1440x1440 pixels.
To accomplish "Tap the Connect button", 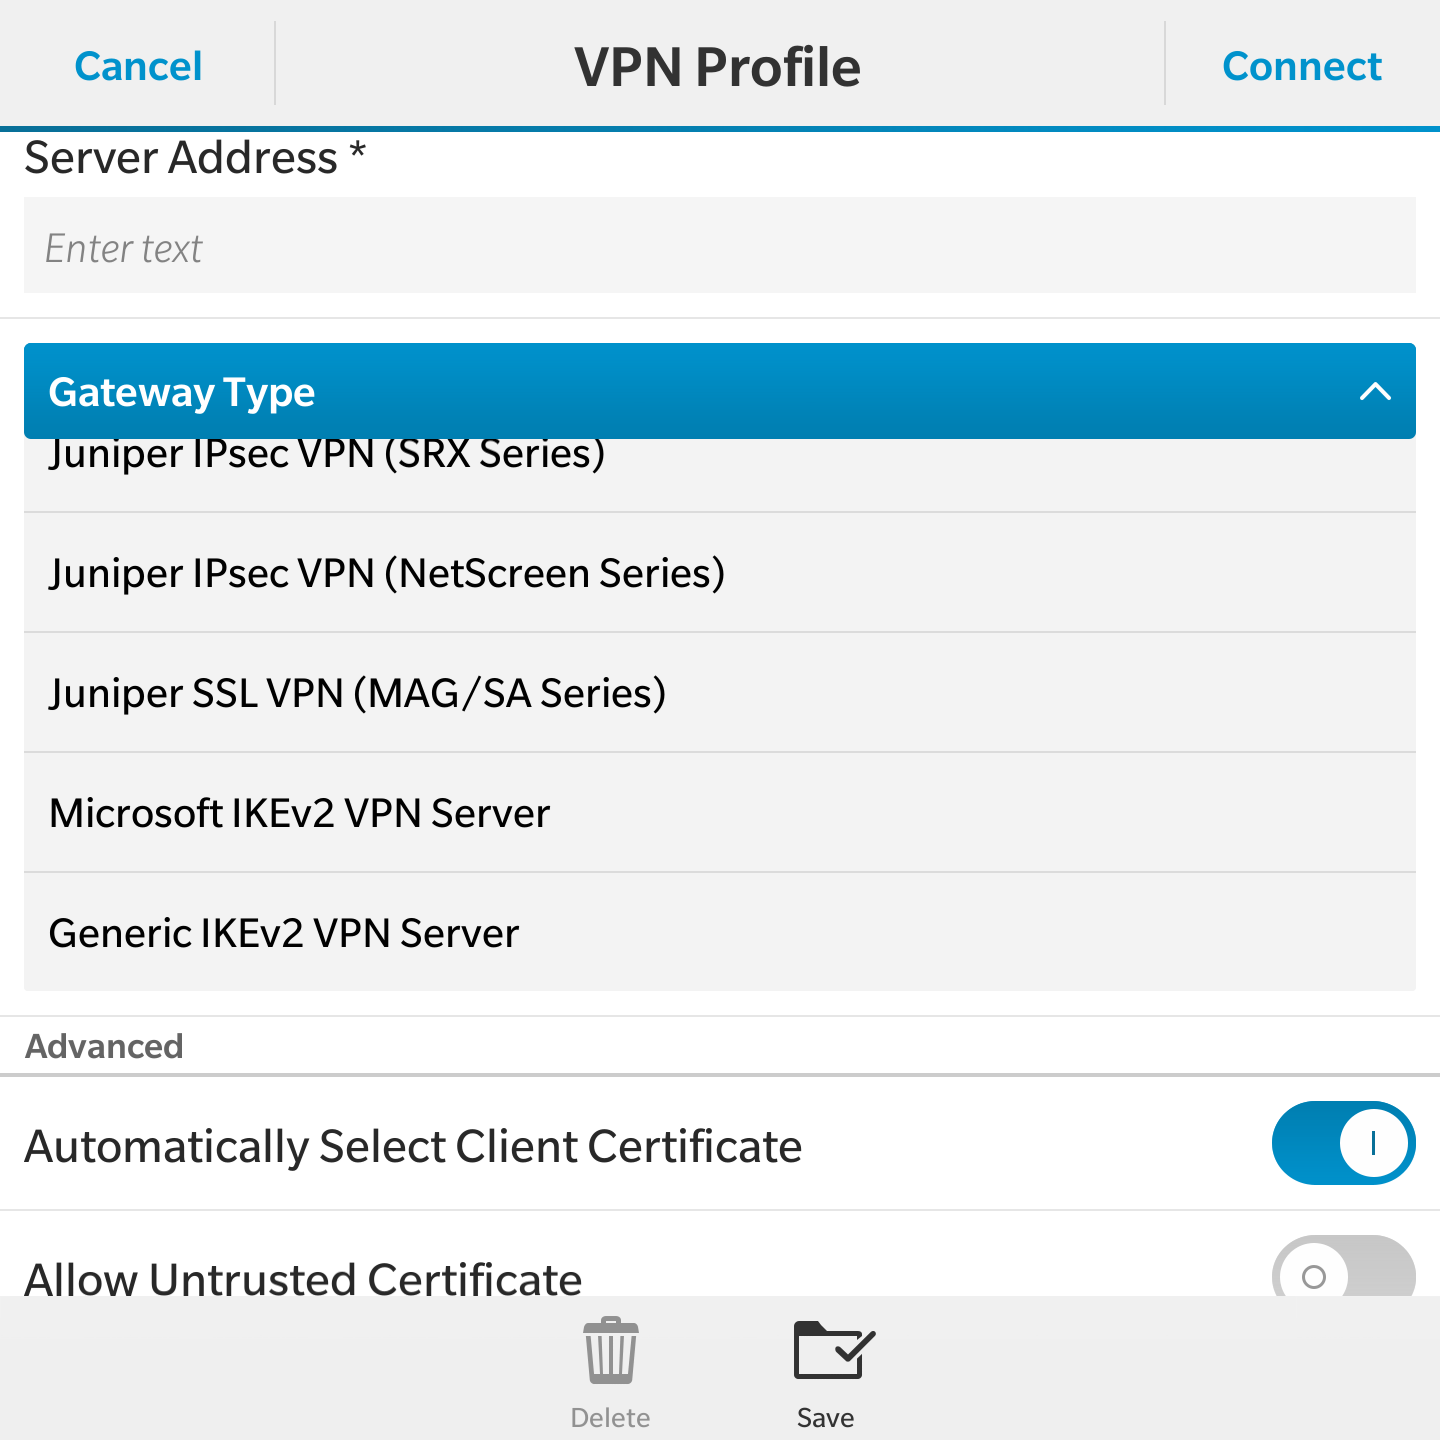I will (1301, 67).
